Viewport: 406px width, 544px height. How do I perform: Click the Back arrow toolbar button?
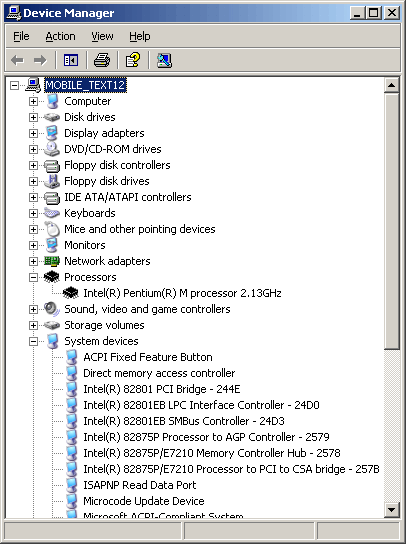click(x=17, y=60)
